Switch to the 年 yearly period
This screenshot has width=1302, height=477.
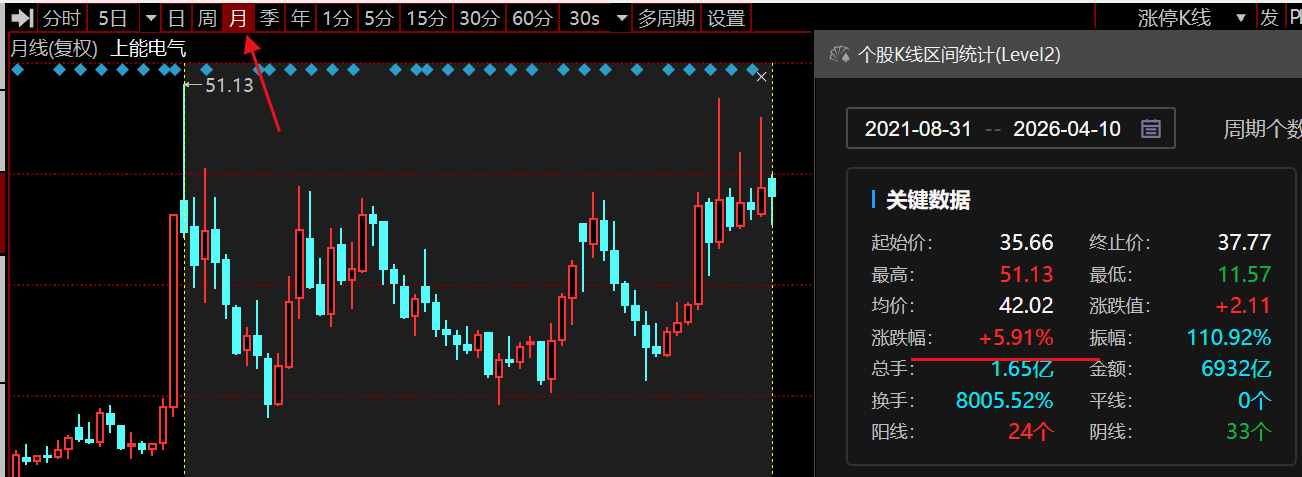pos(300,18)
